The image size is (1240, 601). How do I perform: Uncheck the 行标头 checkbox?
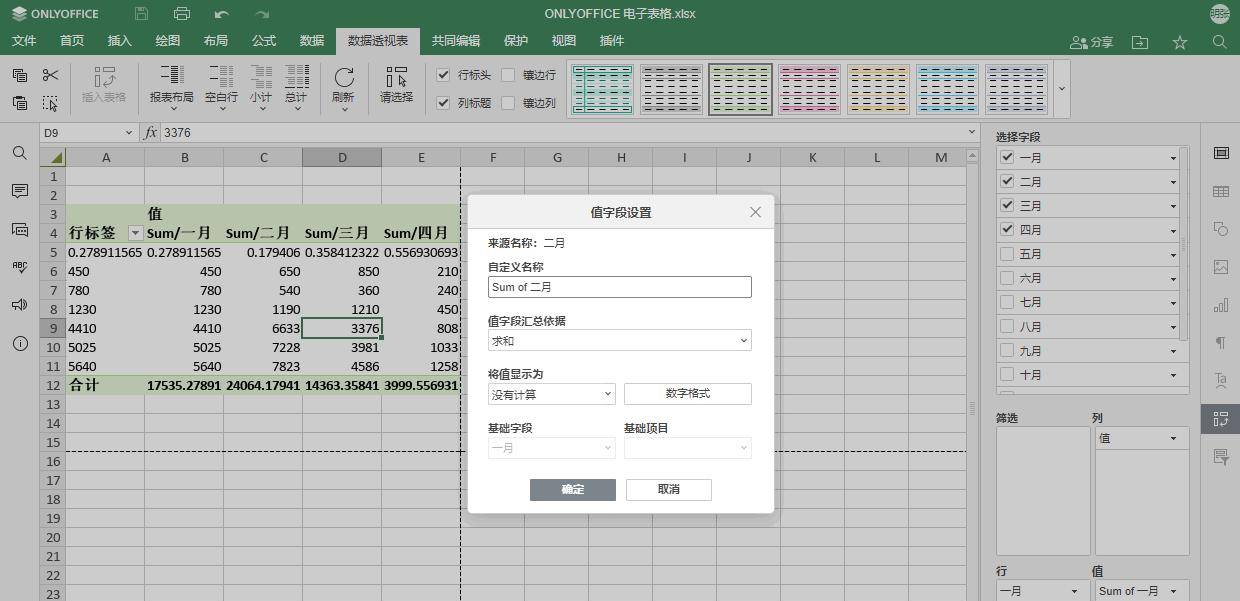(443, 75)
